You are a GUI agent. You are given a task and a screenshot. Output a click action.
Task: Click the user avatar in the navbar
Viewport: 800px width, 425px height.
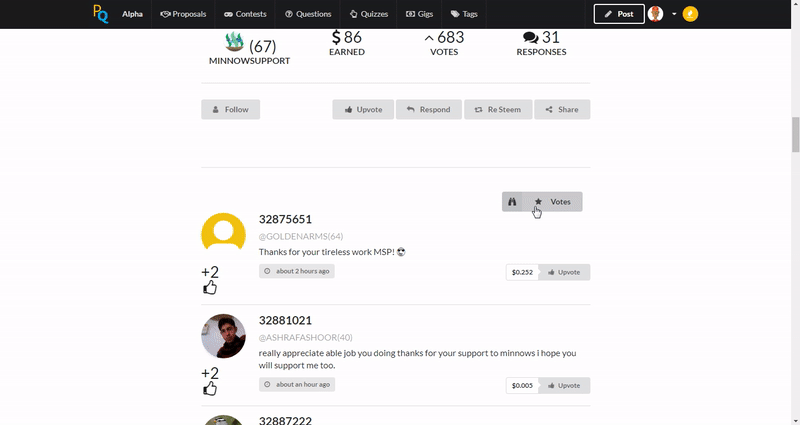click(656, 14)
